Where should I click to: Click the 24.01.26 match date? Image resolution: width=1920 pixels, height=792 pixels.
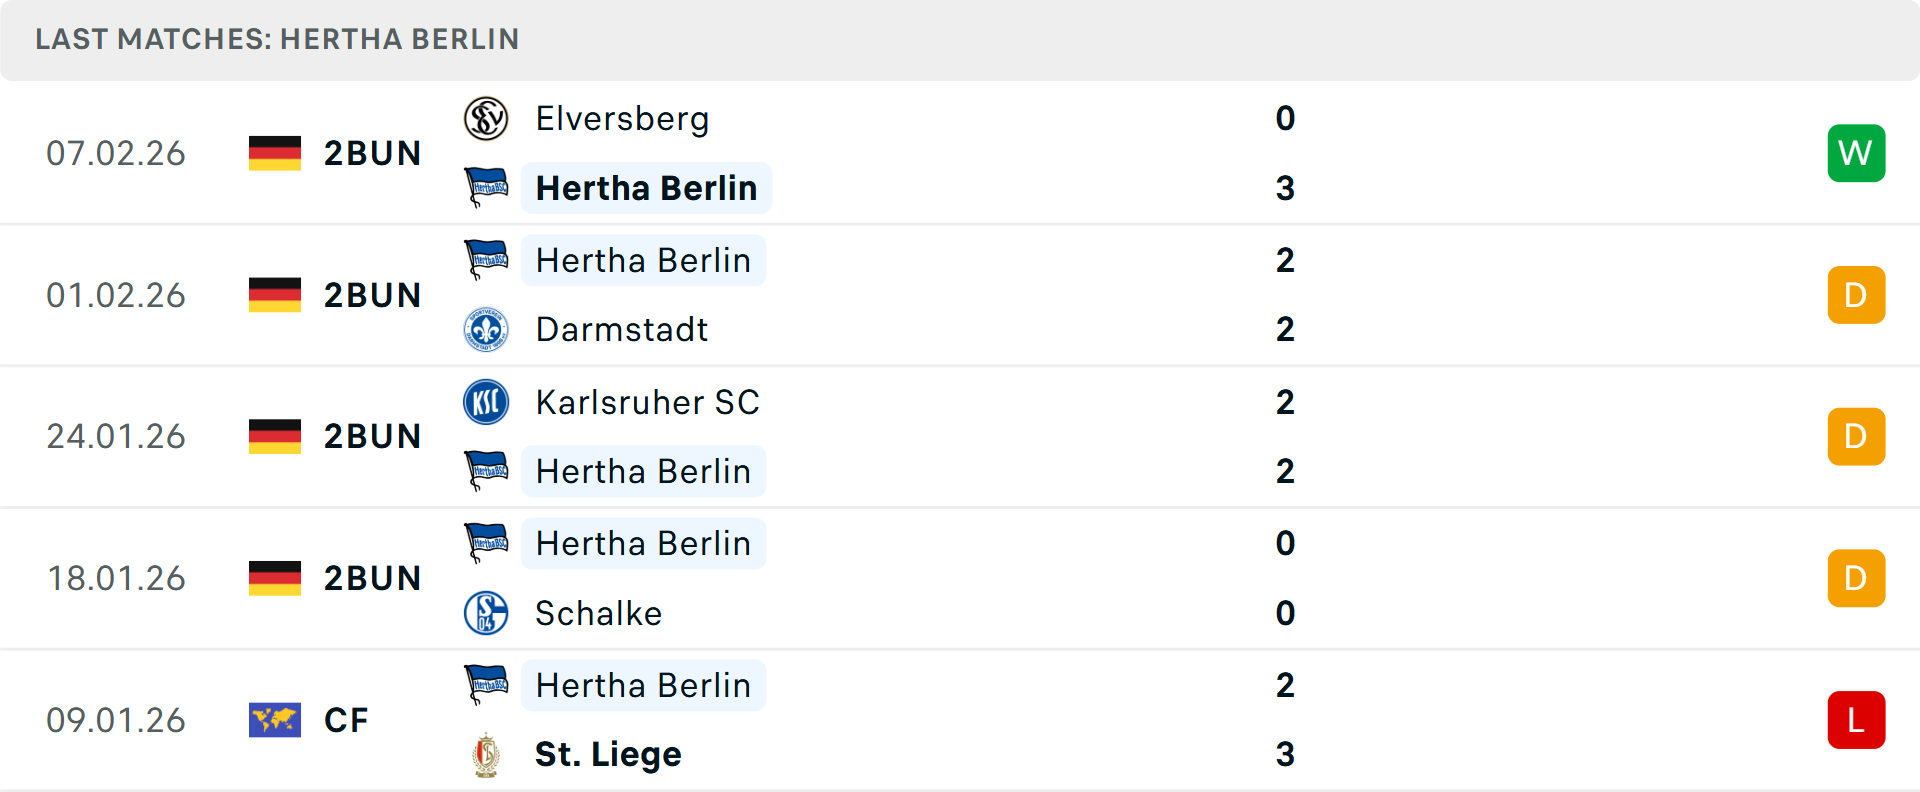[x=116, y=436]
